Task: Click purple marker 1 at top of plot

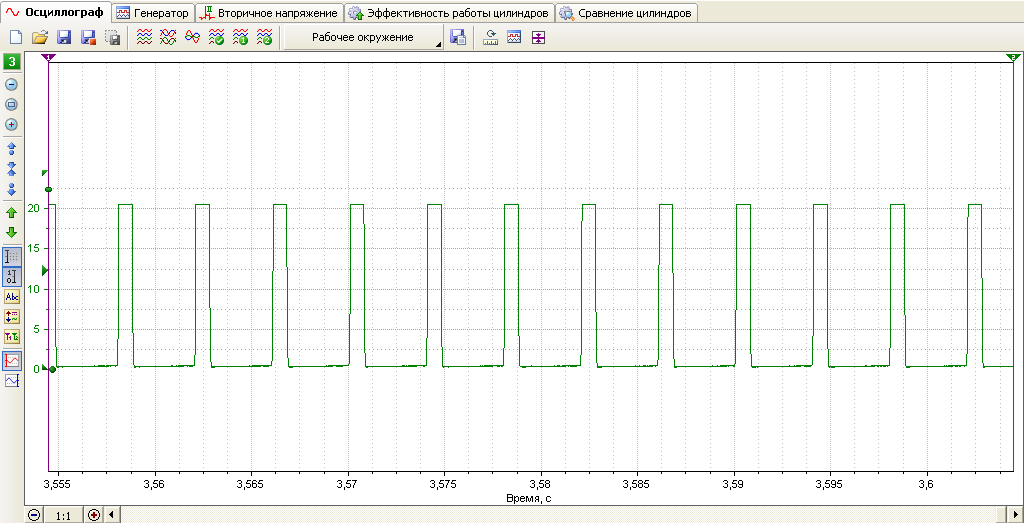Action: point(49,58)
